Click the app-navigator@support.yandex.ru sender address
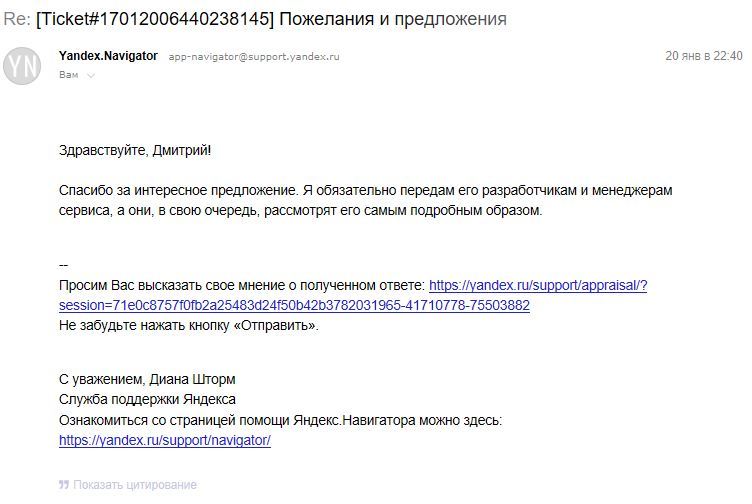The image size is (752, 504). click(254, 57)
